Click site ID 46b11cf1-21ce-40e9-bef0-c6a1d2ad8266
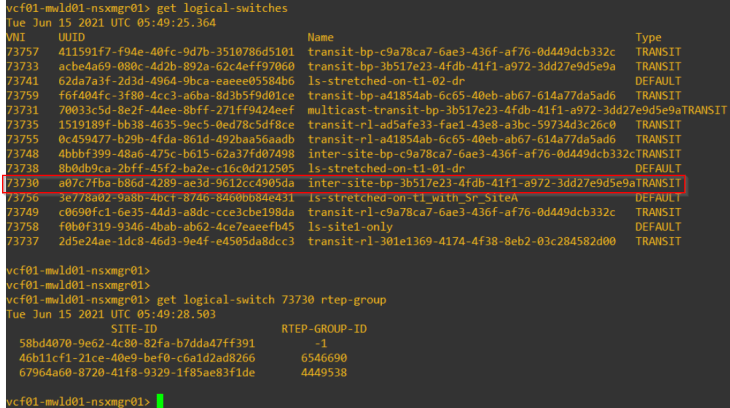Viewport: 730px width, 408px height. point(137,358)
